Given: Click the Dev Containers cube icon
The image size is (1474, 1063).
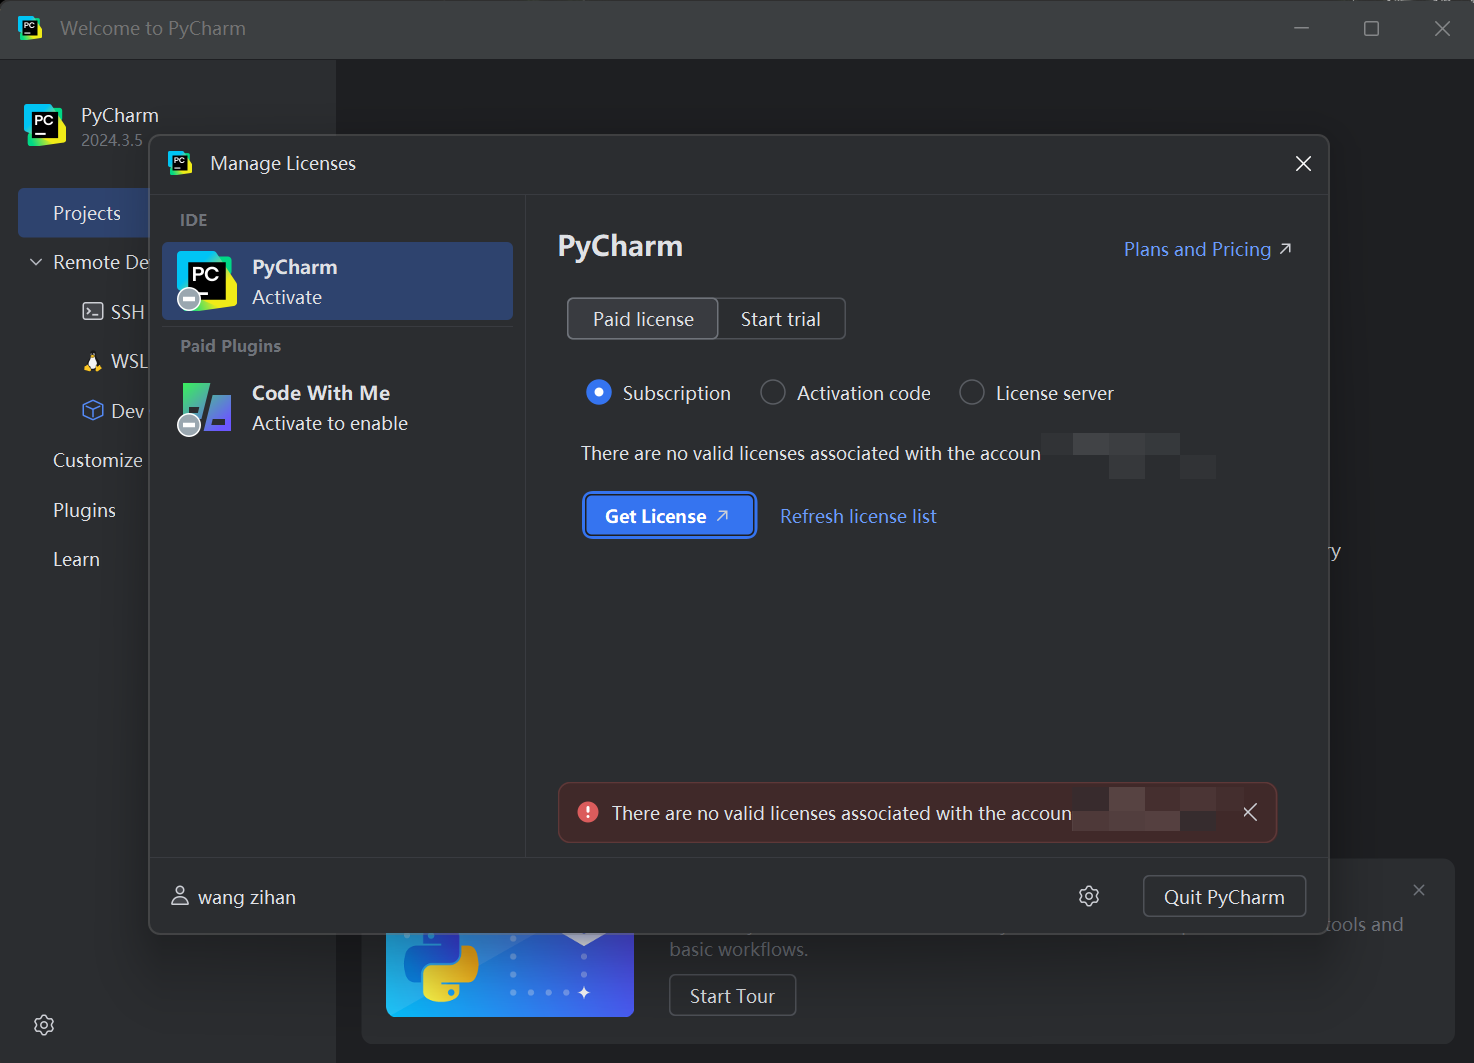Looking at the screenshot, I should 93,410.
